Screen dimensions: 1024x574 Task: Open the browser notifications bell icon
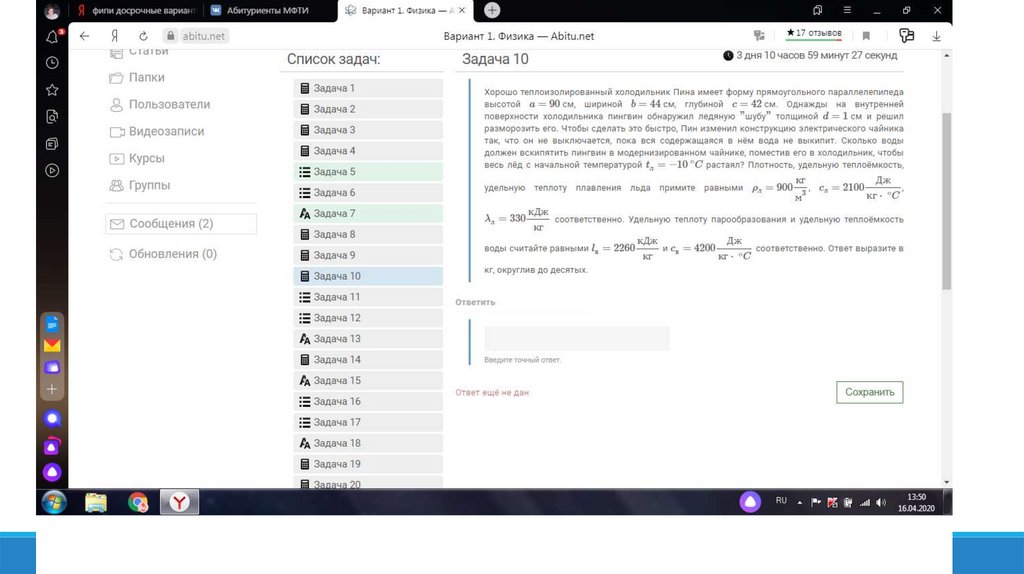52,37
